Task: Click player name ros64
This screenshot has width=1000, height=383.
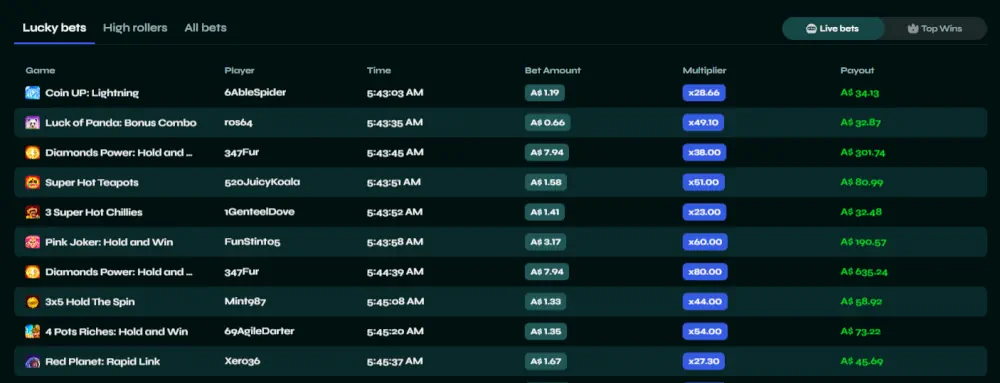Action: pos(239,122)
